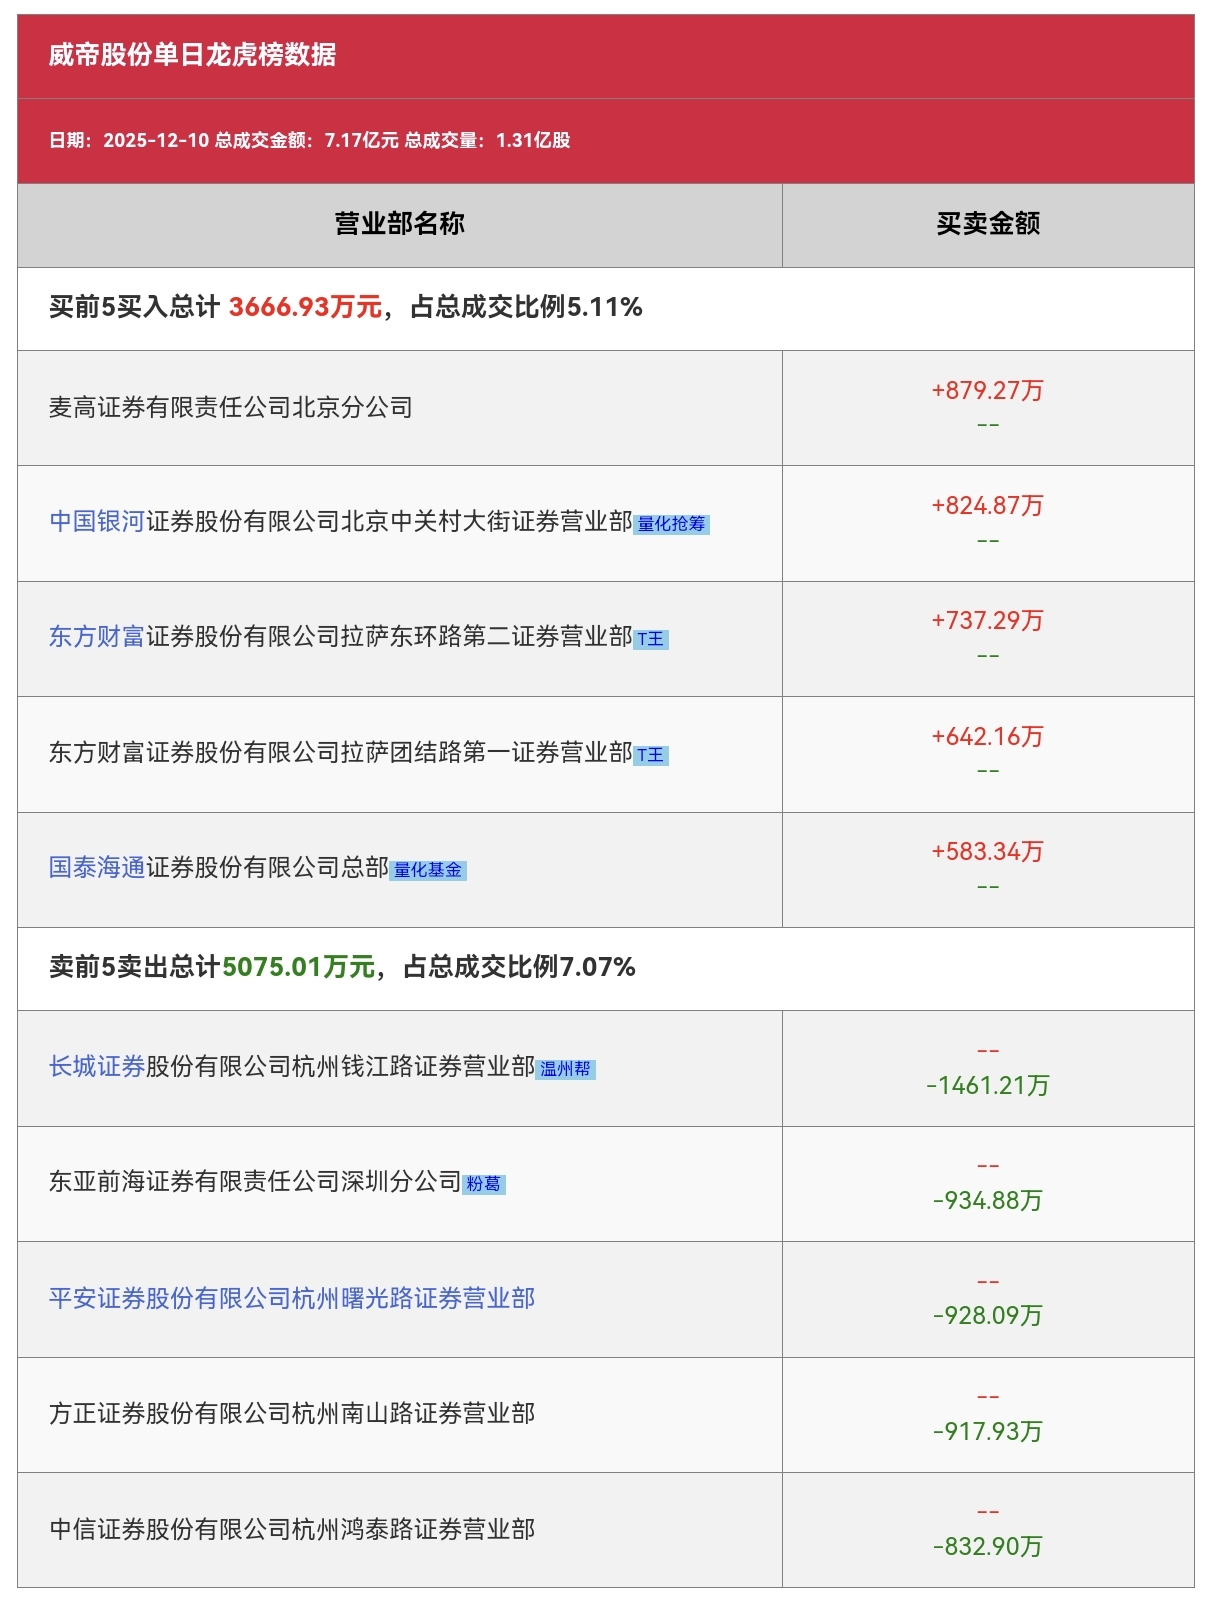Open the 国泰海通 link

97,867
